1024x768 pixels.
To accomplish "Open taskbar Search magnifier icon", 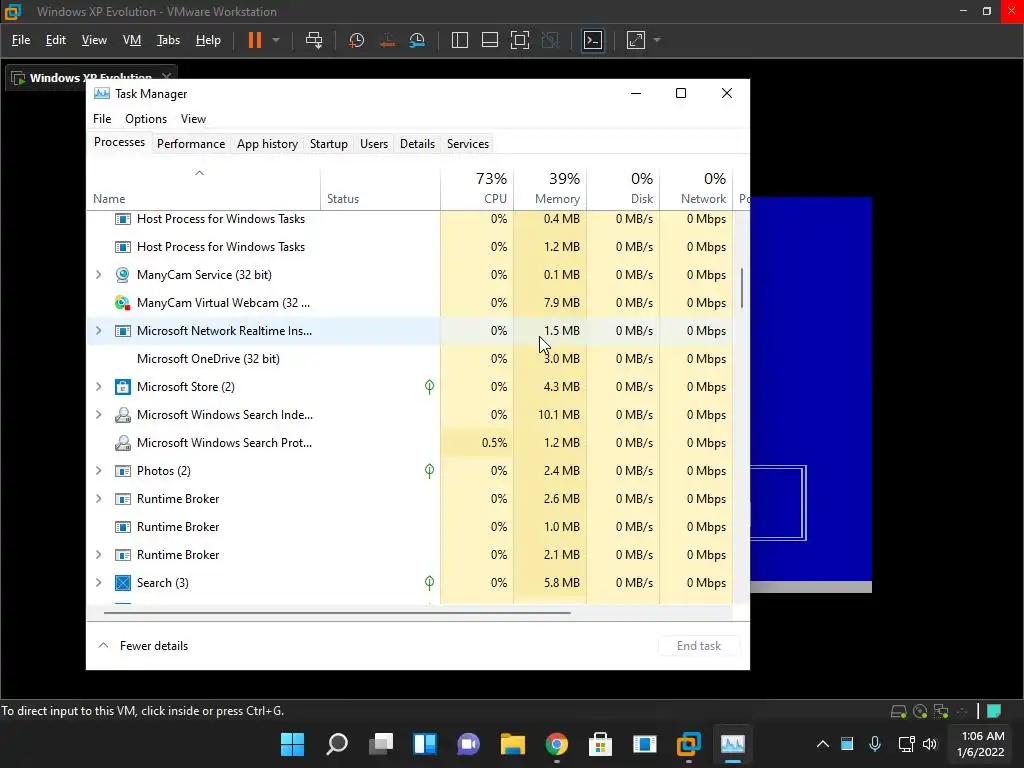I will tap(337, 744).
